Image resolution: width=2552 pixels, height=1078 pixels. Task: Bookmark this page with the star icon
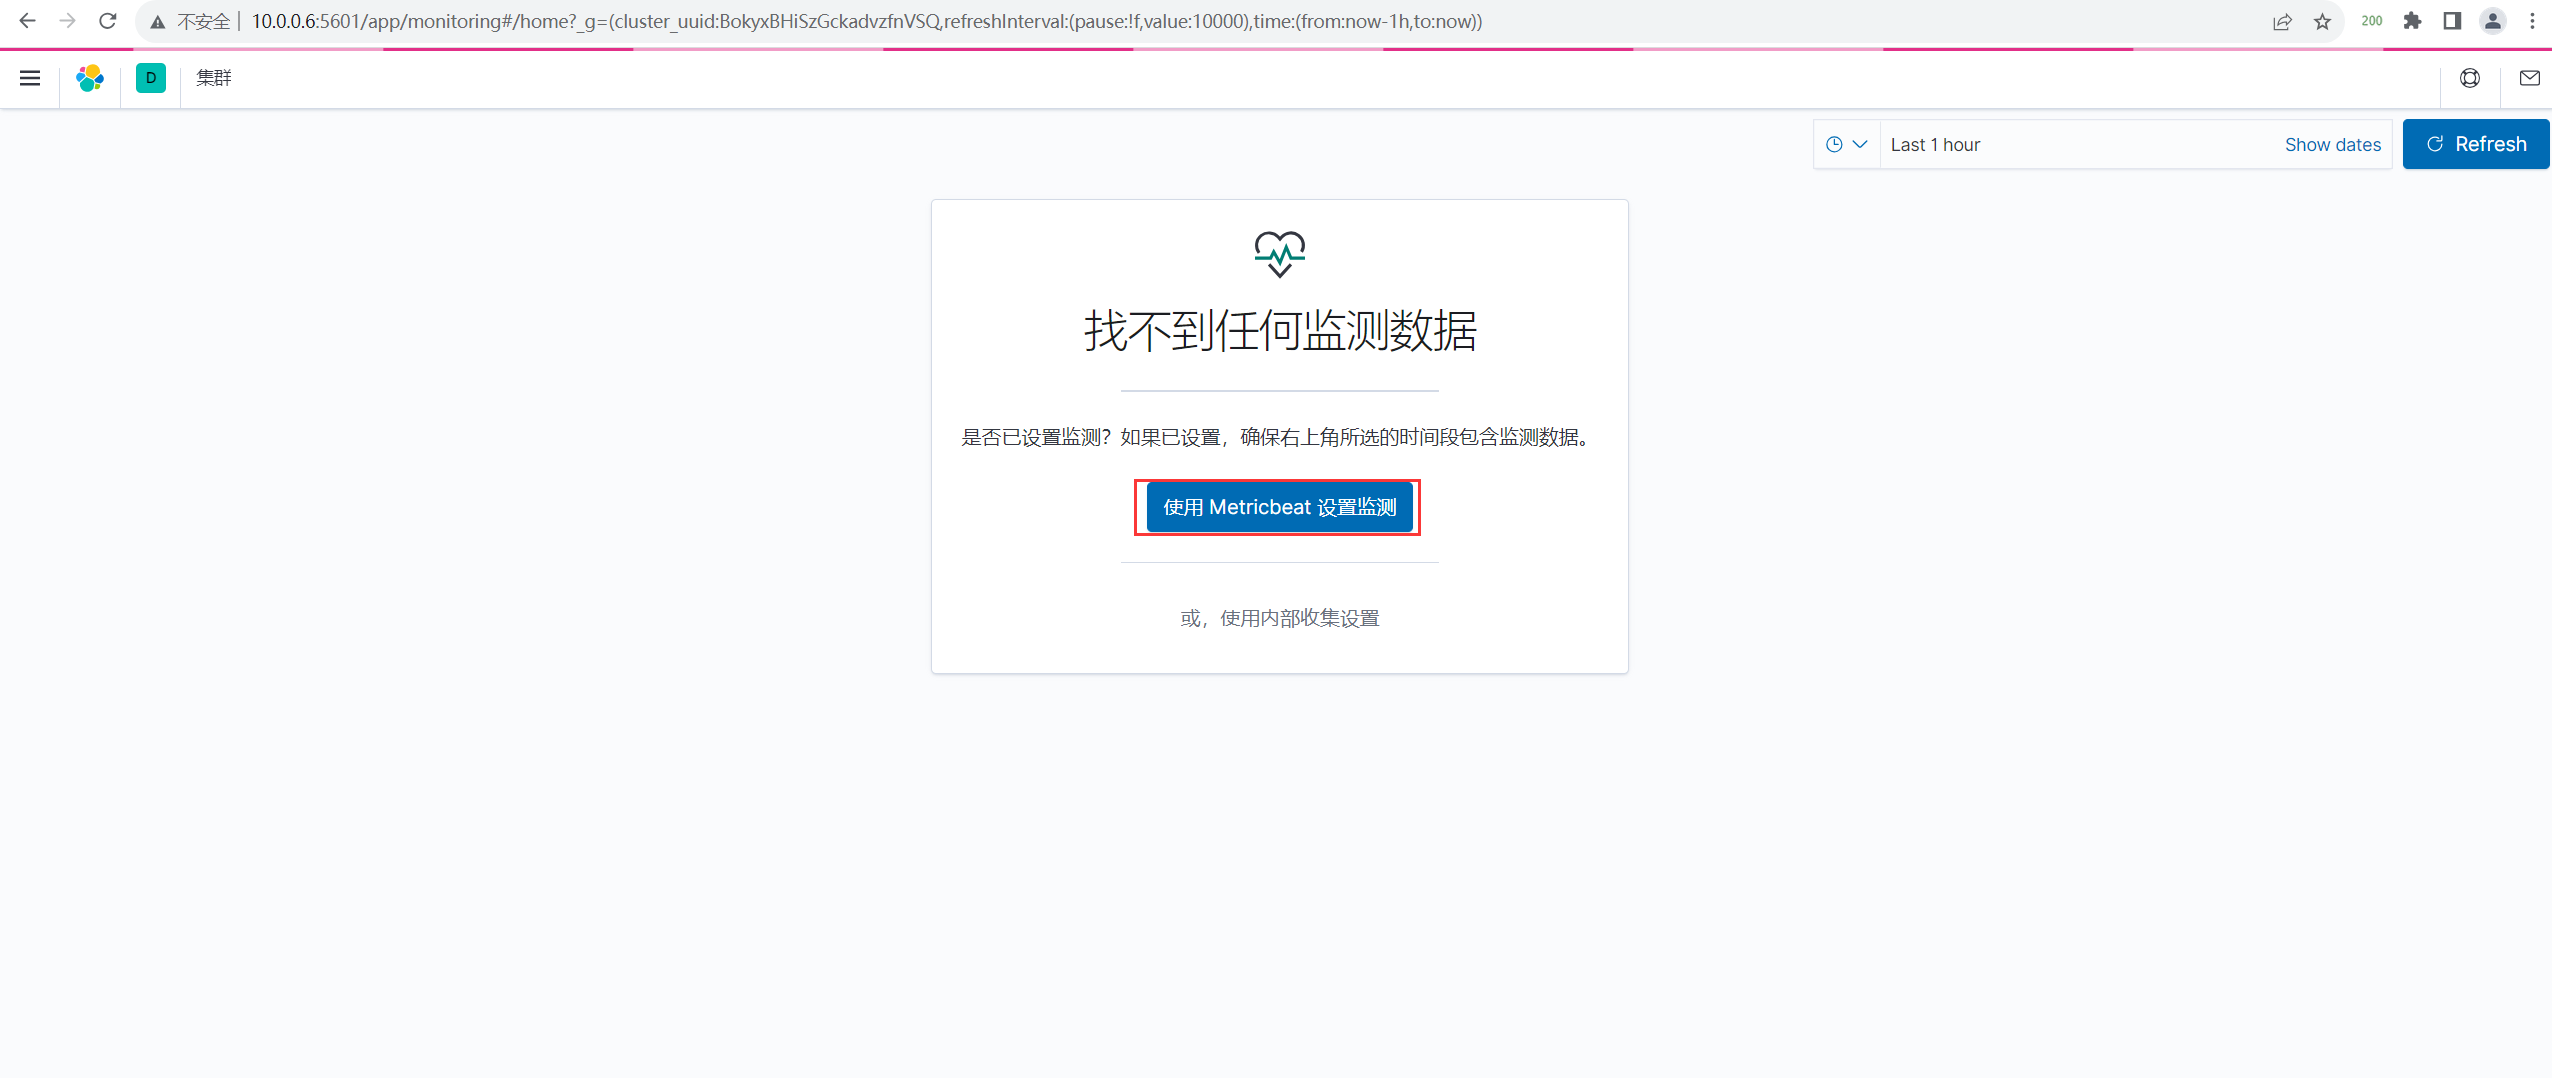click(x=2322, y=22)
